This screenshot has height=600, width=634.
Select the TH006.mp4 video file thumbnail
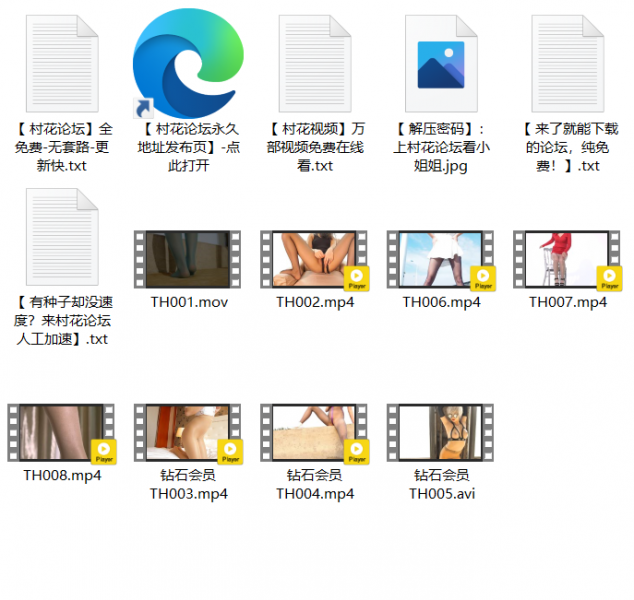coord(440,260)
